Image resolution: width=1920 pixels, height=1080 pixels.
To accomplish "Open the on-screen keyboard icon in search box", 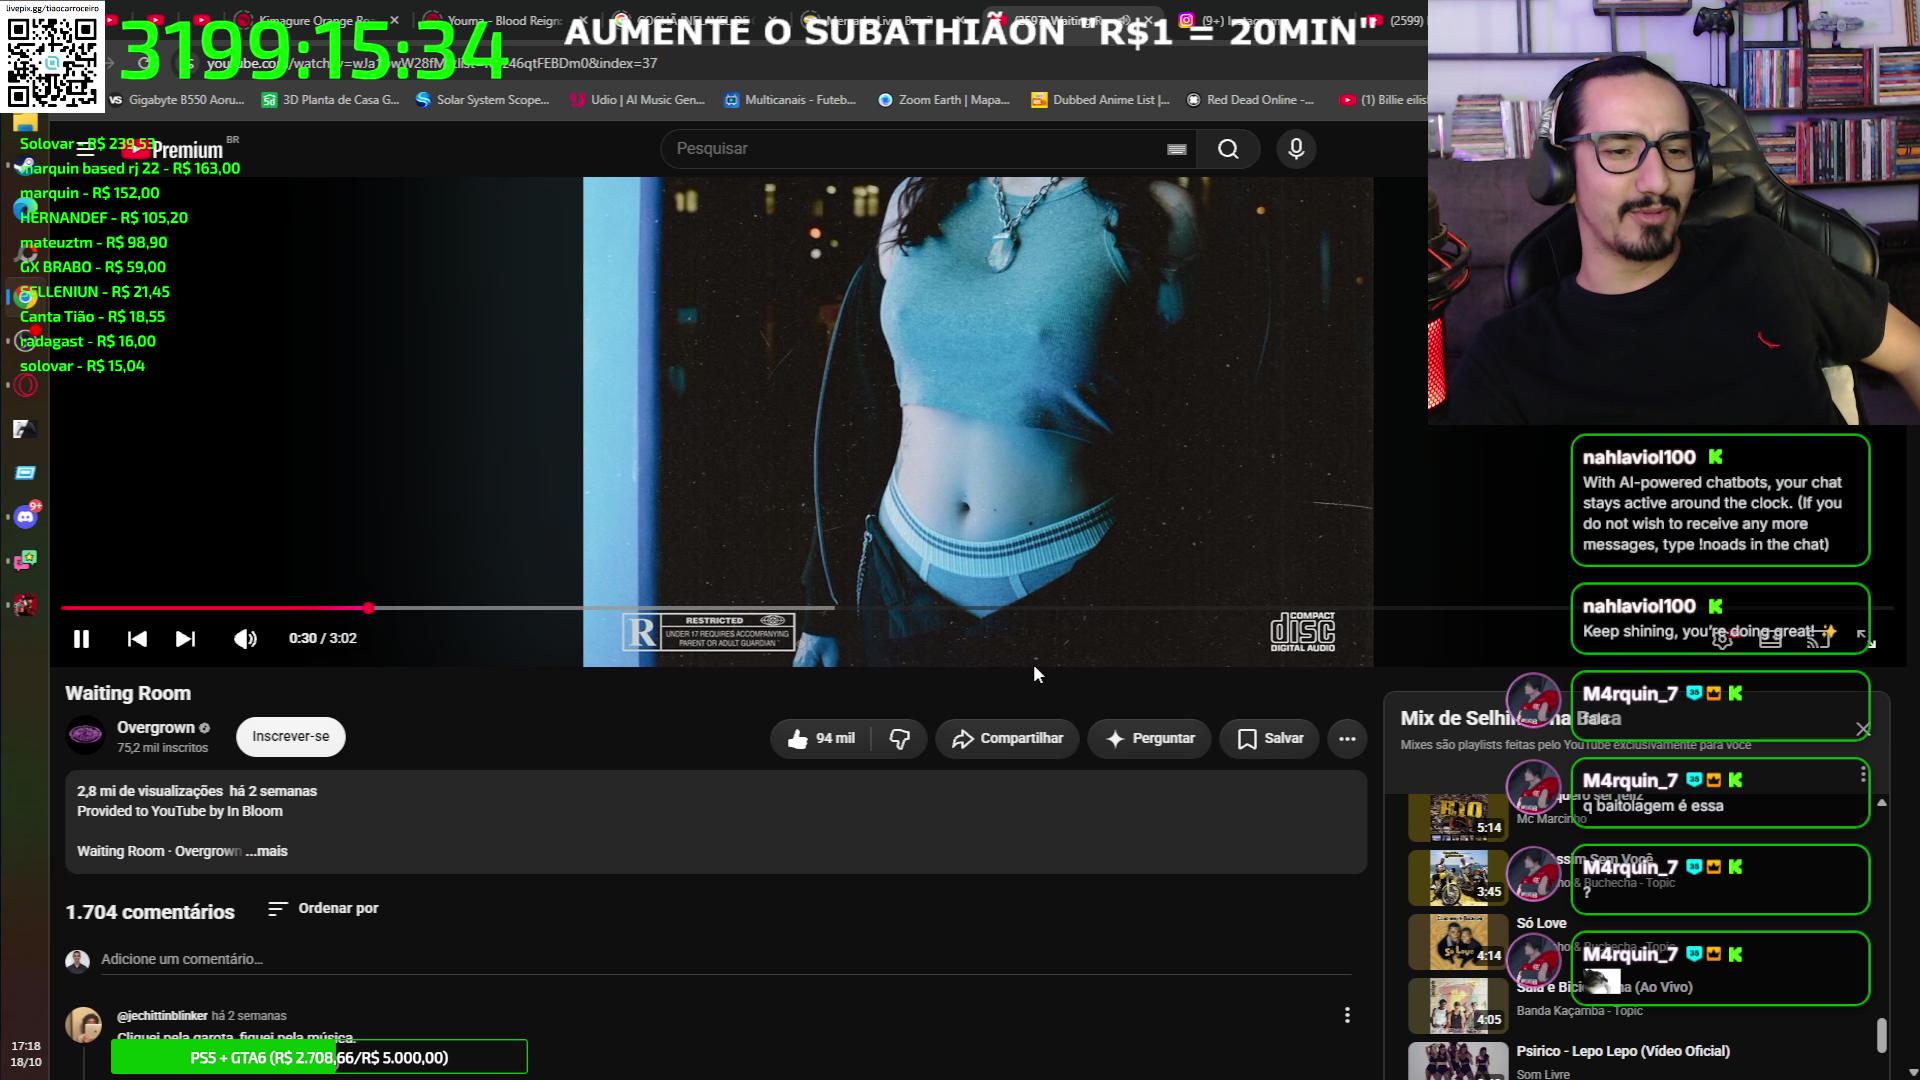I will [1177, 149].
